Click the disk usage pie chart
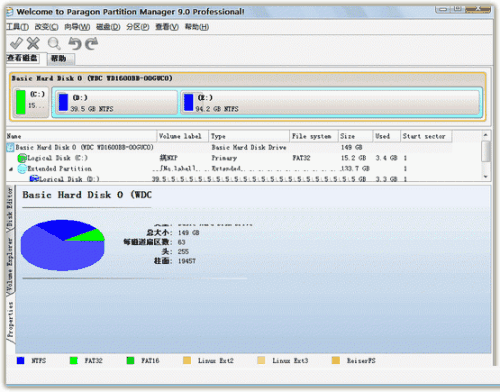Image resolution: width=500 pixels, height=392 pixels. click(63, 245)
